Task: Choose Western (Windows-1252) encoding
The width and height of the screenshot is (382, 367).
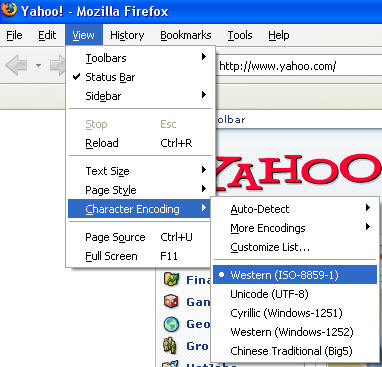Action: 295,332
